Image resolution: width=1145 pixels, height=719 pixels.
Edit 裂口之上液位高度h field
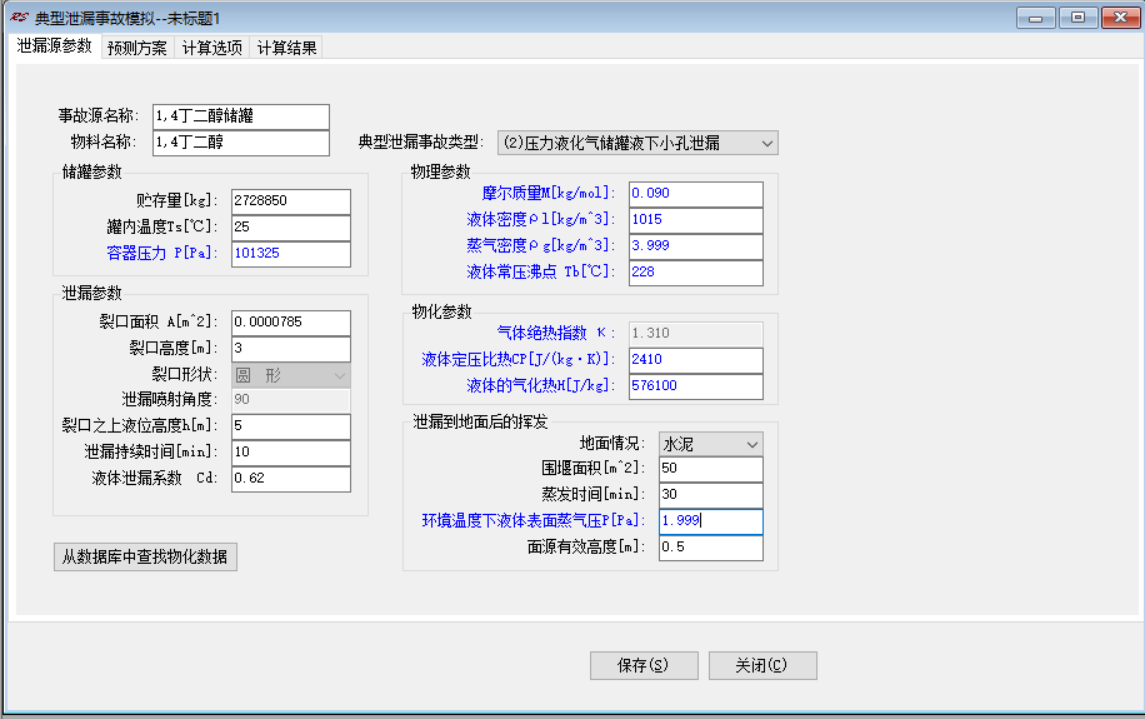pyautogui.click(x=291, y=426)
